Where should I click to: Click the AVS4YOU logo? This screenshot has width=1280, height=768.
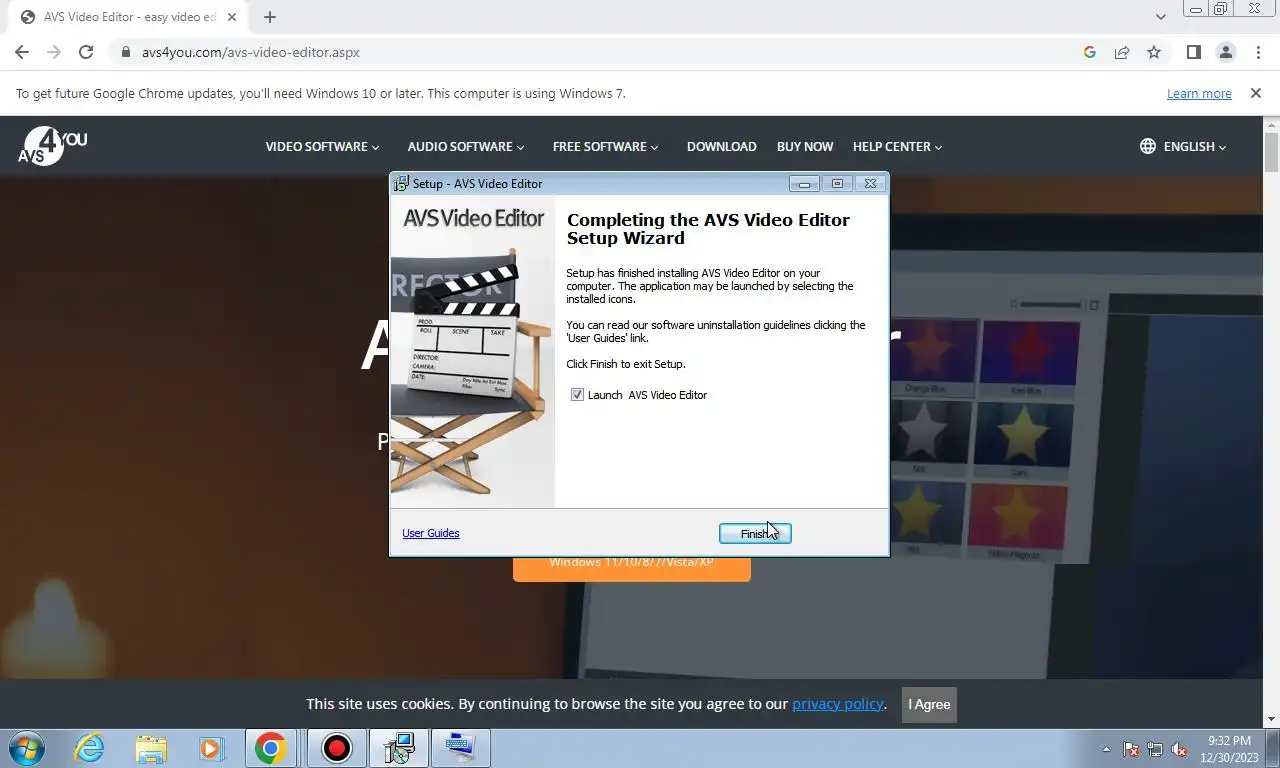tap(52, 146)
